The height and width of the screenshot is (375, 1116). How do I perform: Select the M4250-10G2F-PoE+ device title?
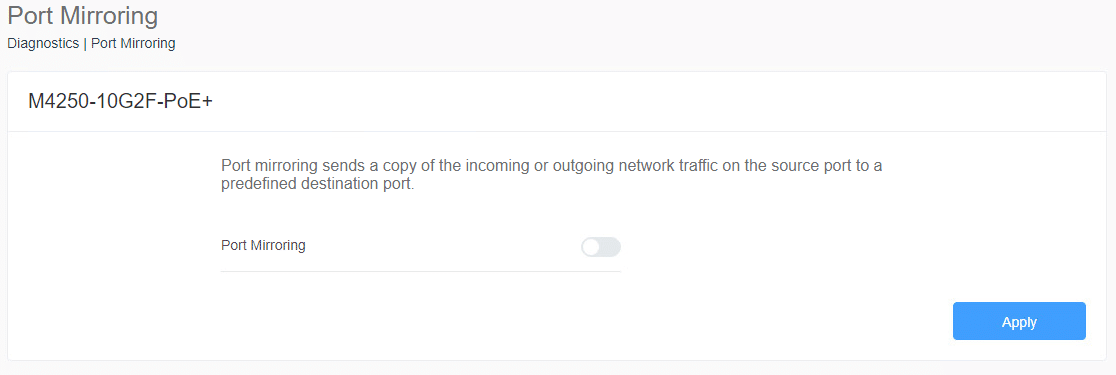click(x=121, y=102)
